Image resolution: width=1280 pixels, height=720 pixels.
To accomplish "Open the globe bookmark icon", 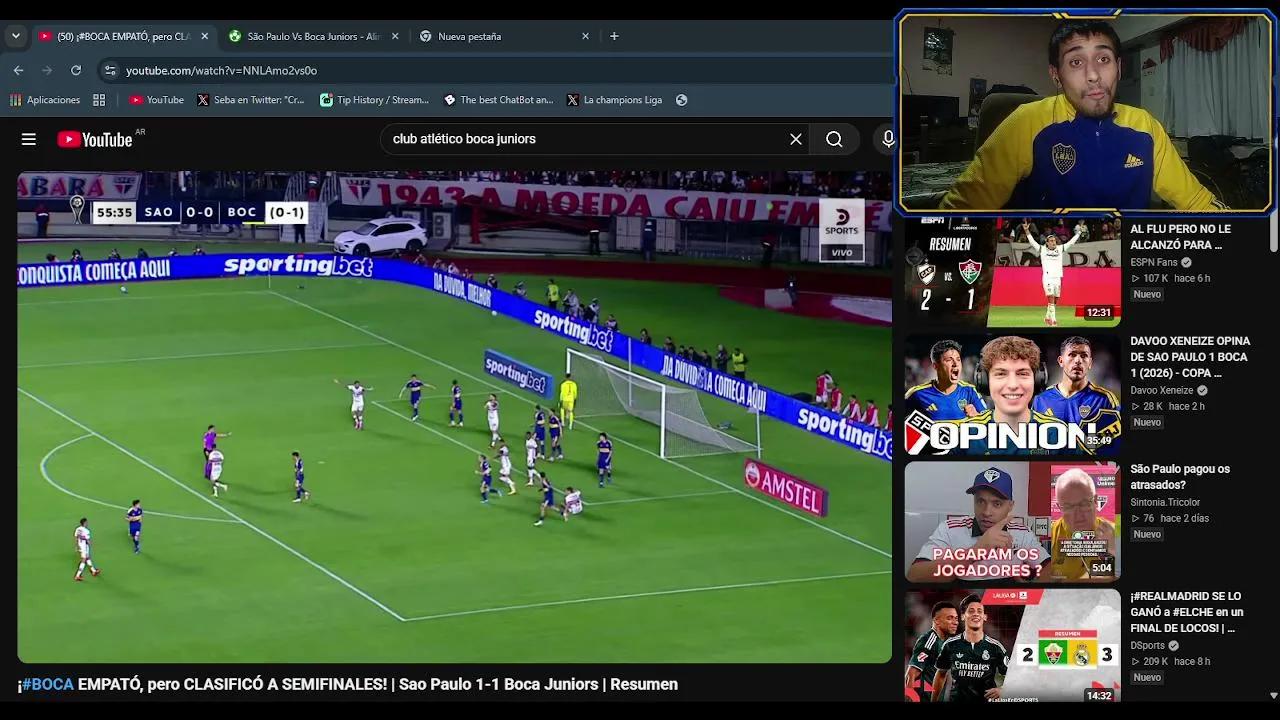I will (682, 100).
